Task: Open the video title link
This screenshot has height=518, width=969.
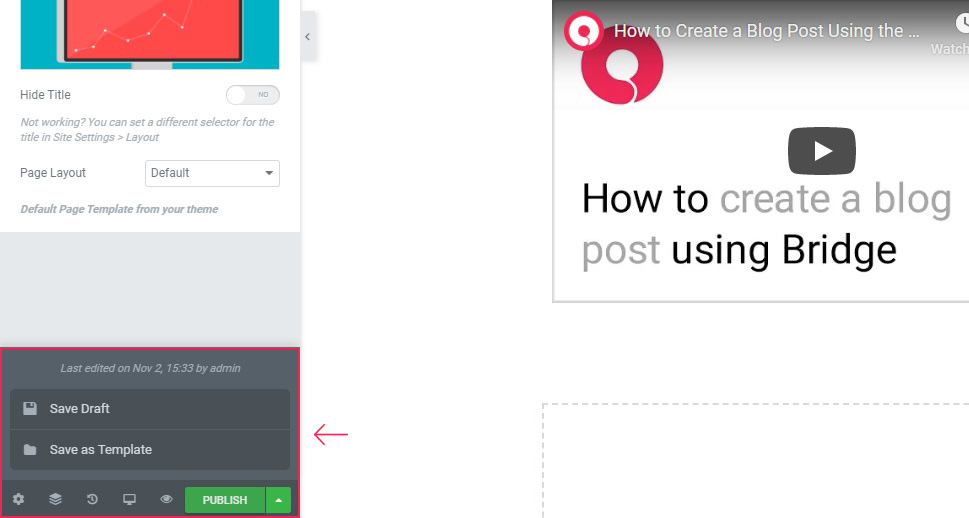Action: 766,31
